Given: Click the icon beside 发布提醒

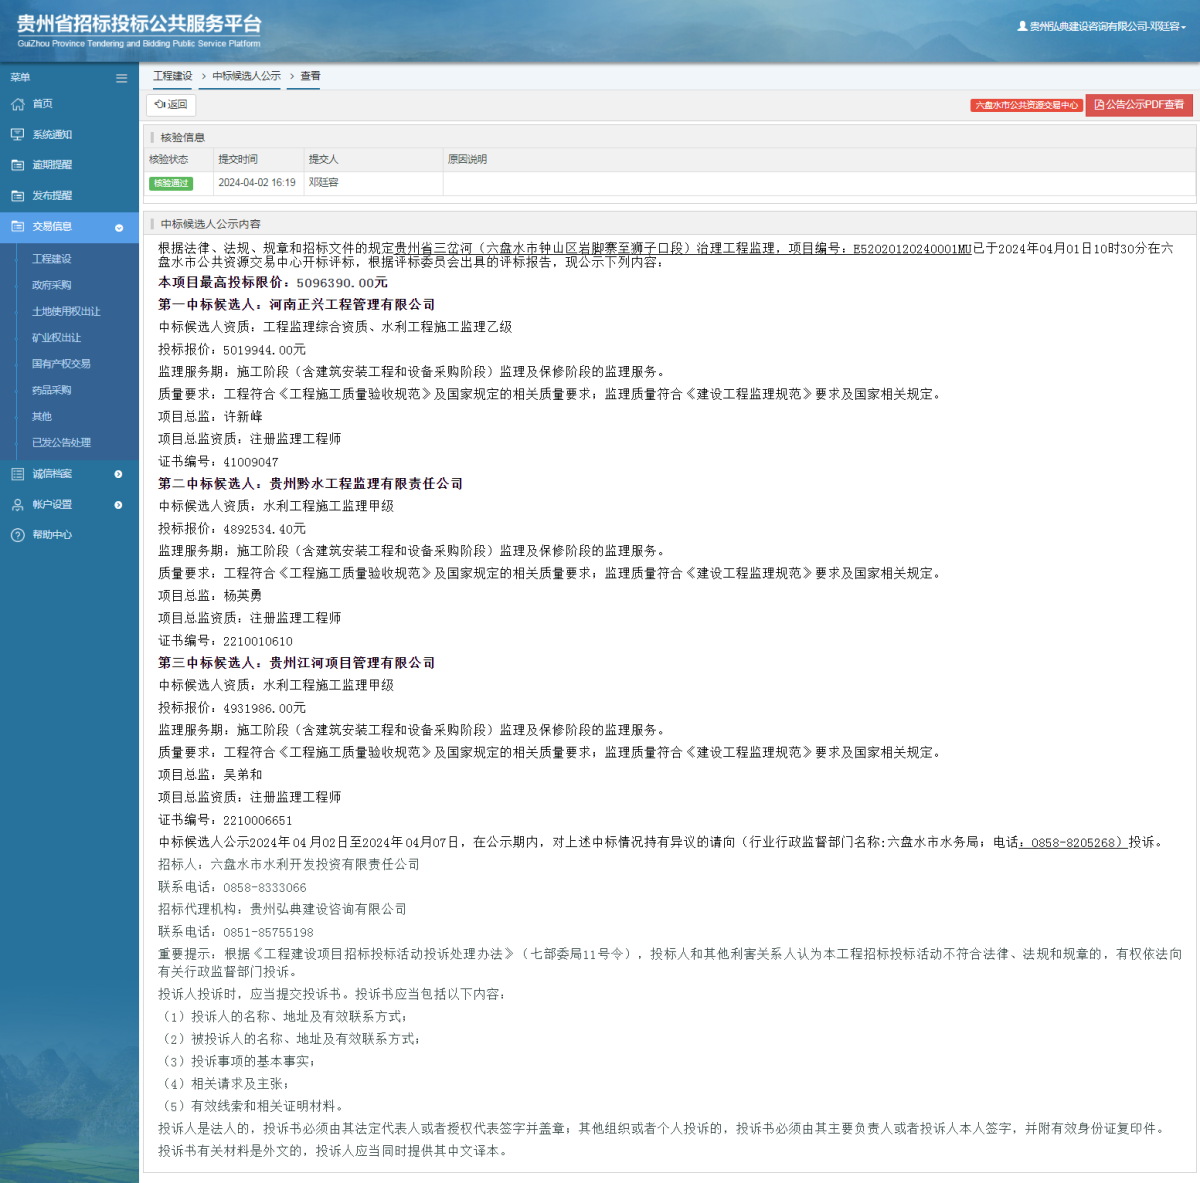Looking at the screenshot, I should point(17,196).
